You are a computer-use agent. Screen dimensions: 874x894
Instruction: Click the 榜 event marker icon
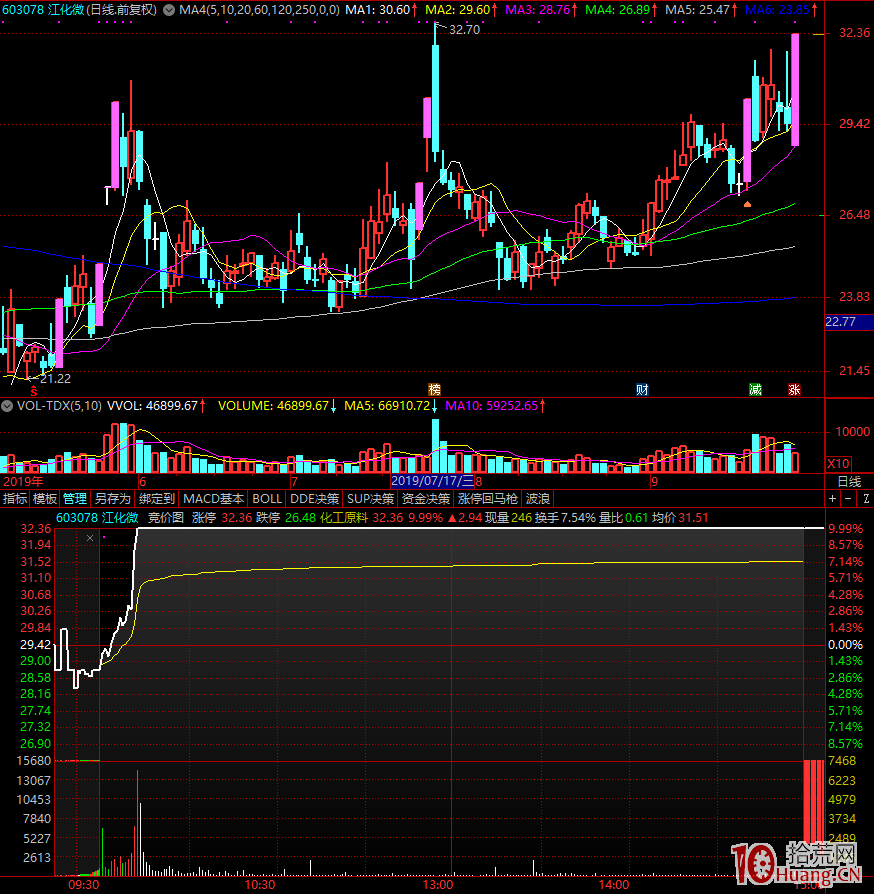pyautogui.click(x=434, y=389)
